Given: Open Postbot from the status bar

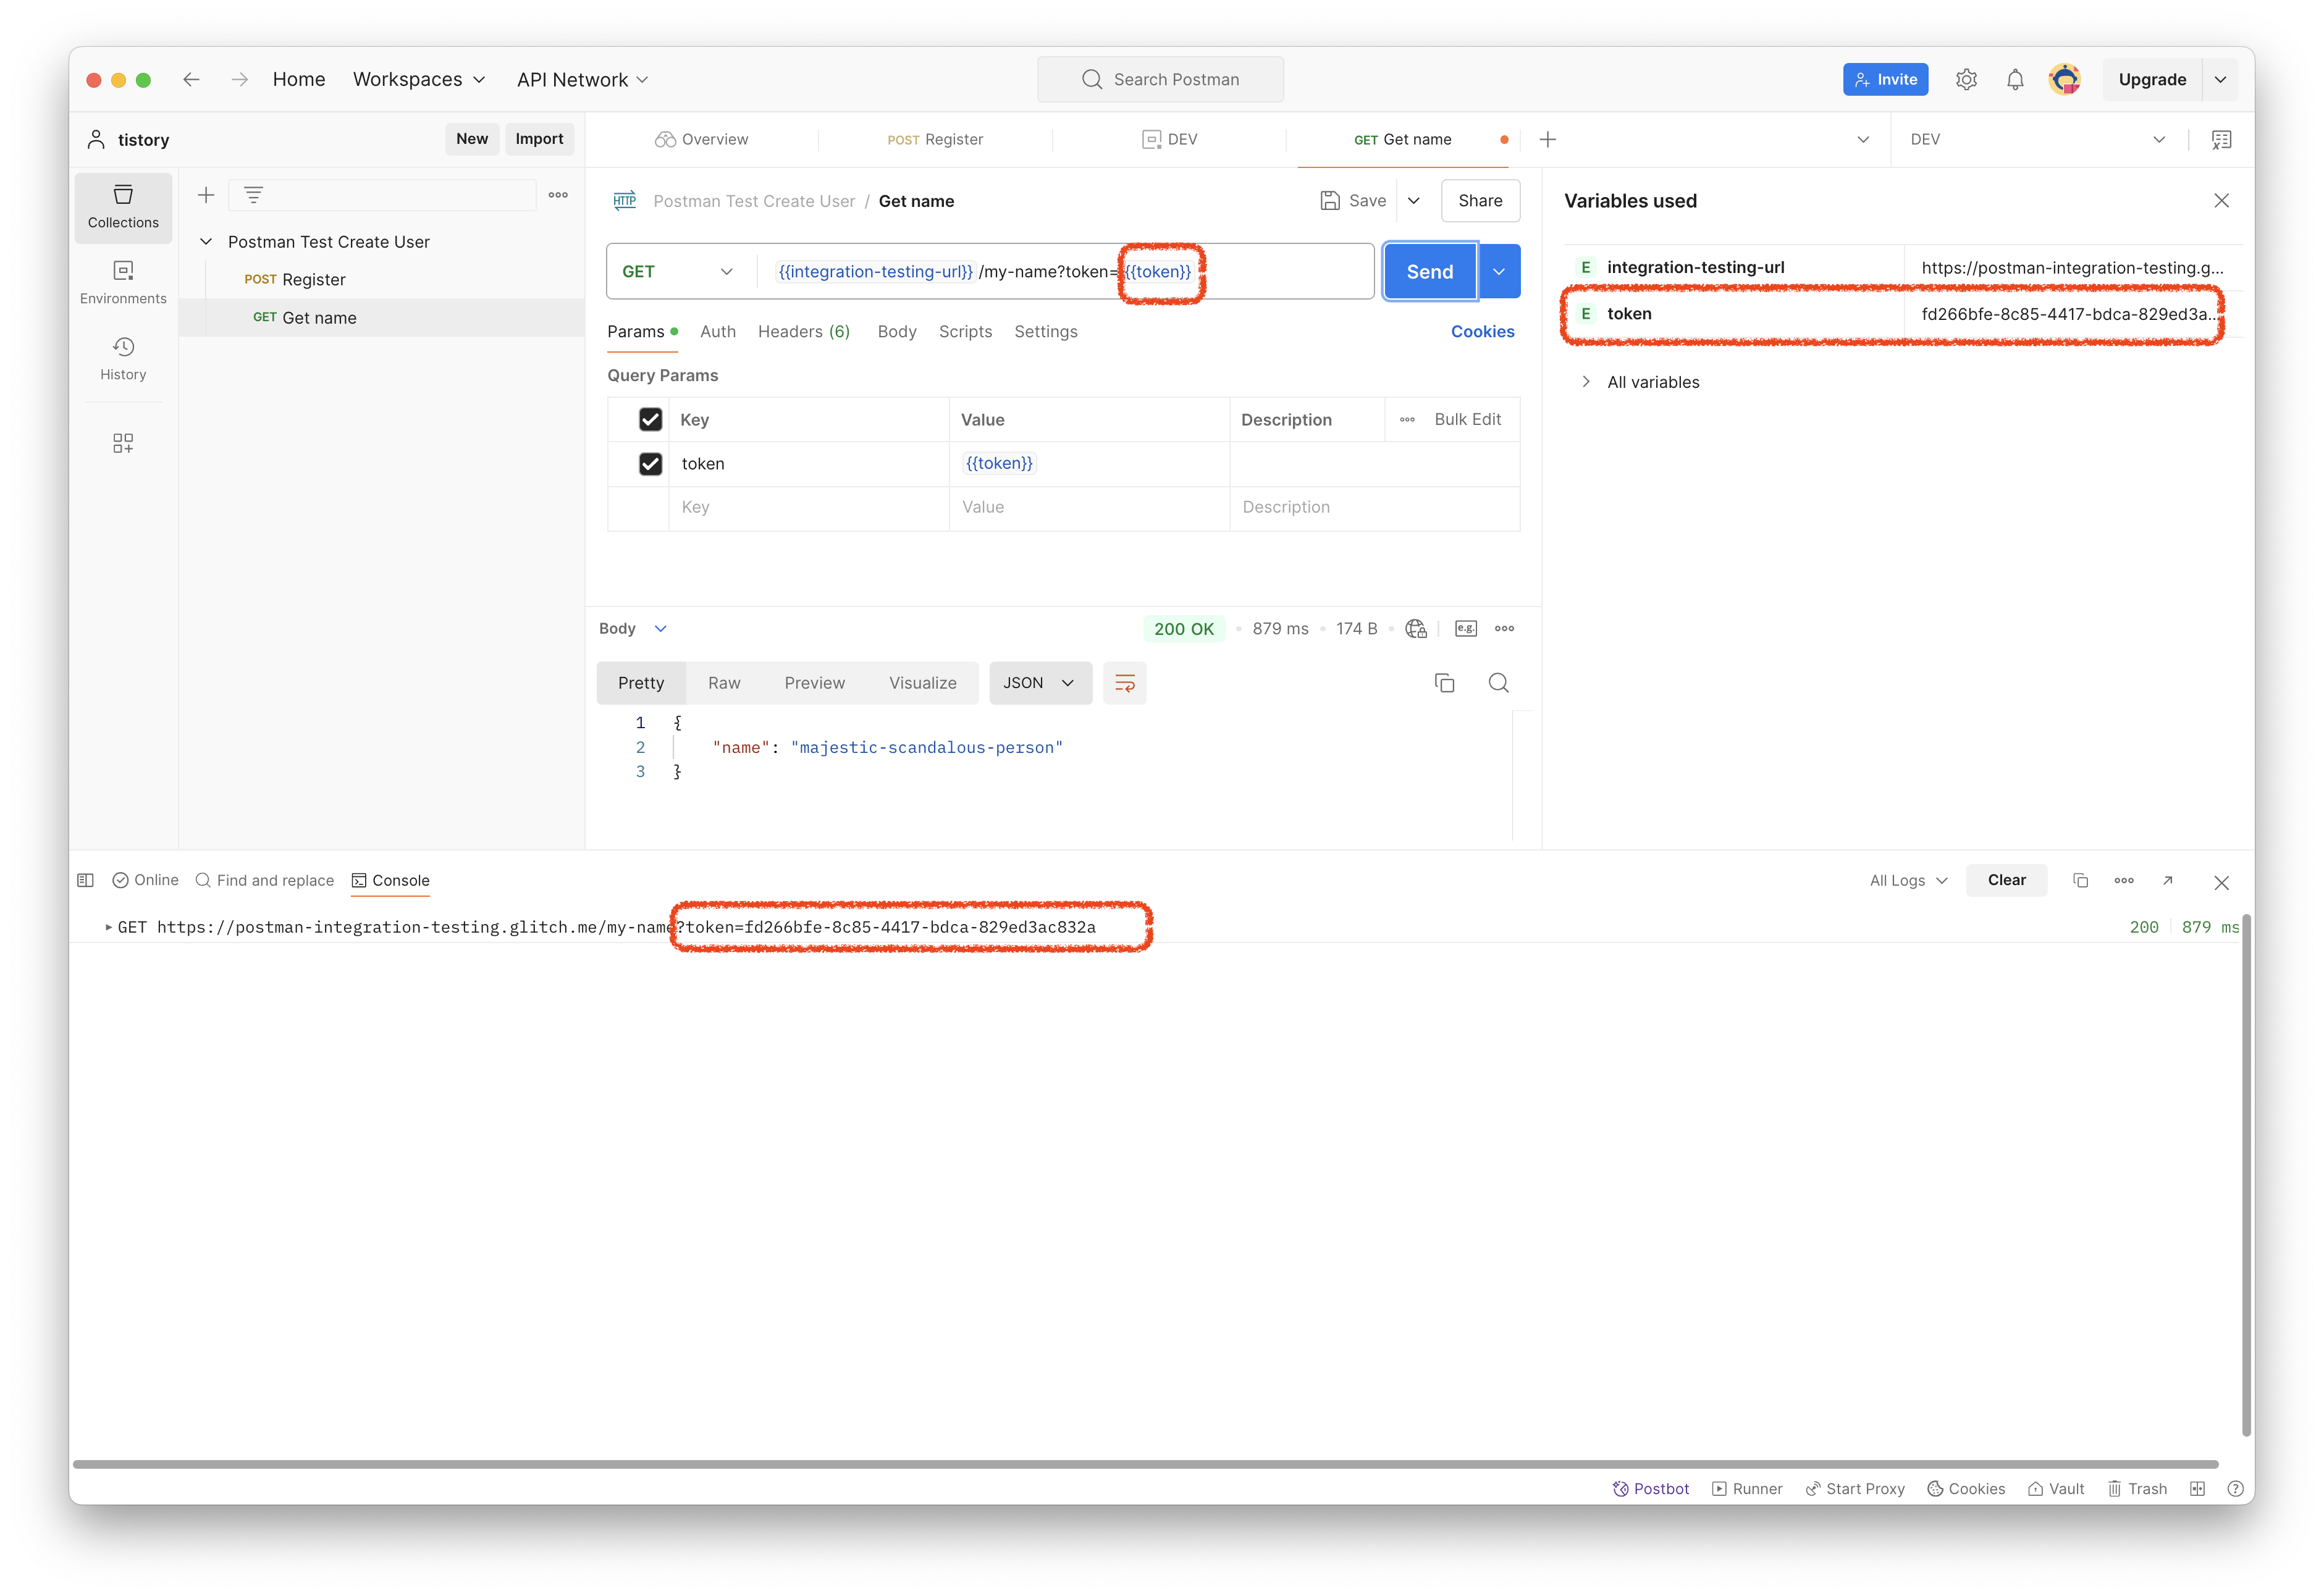Looking at the screenshot, I should point(1651,1489).
